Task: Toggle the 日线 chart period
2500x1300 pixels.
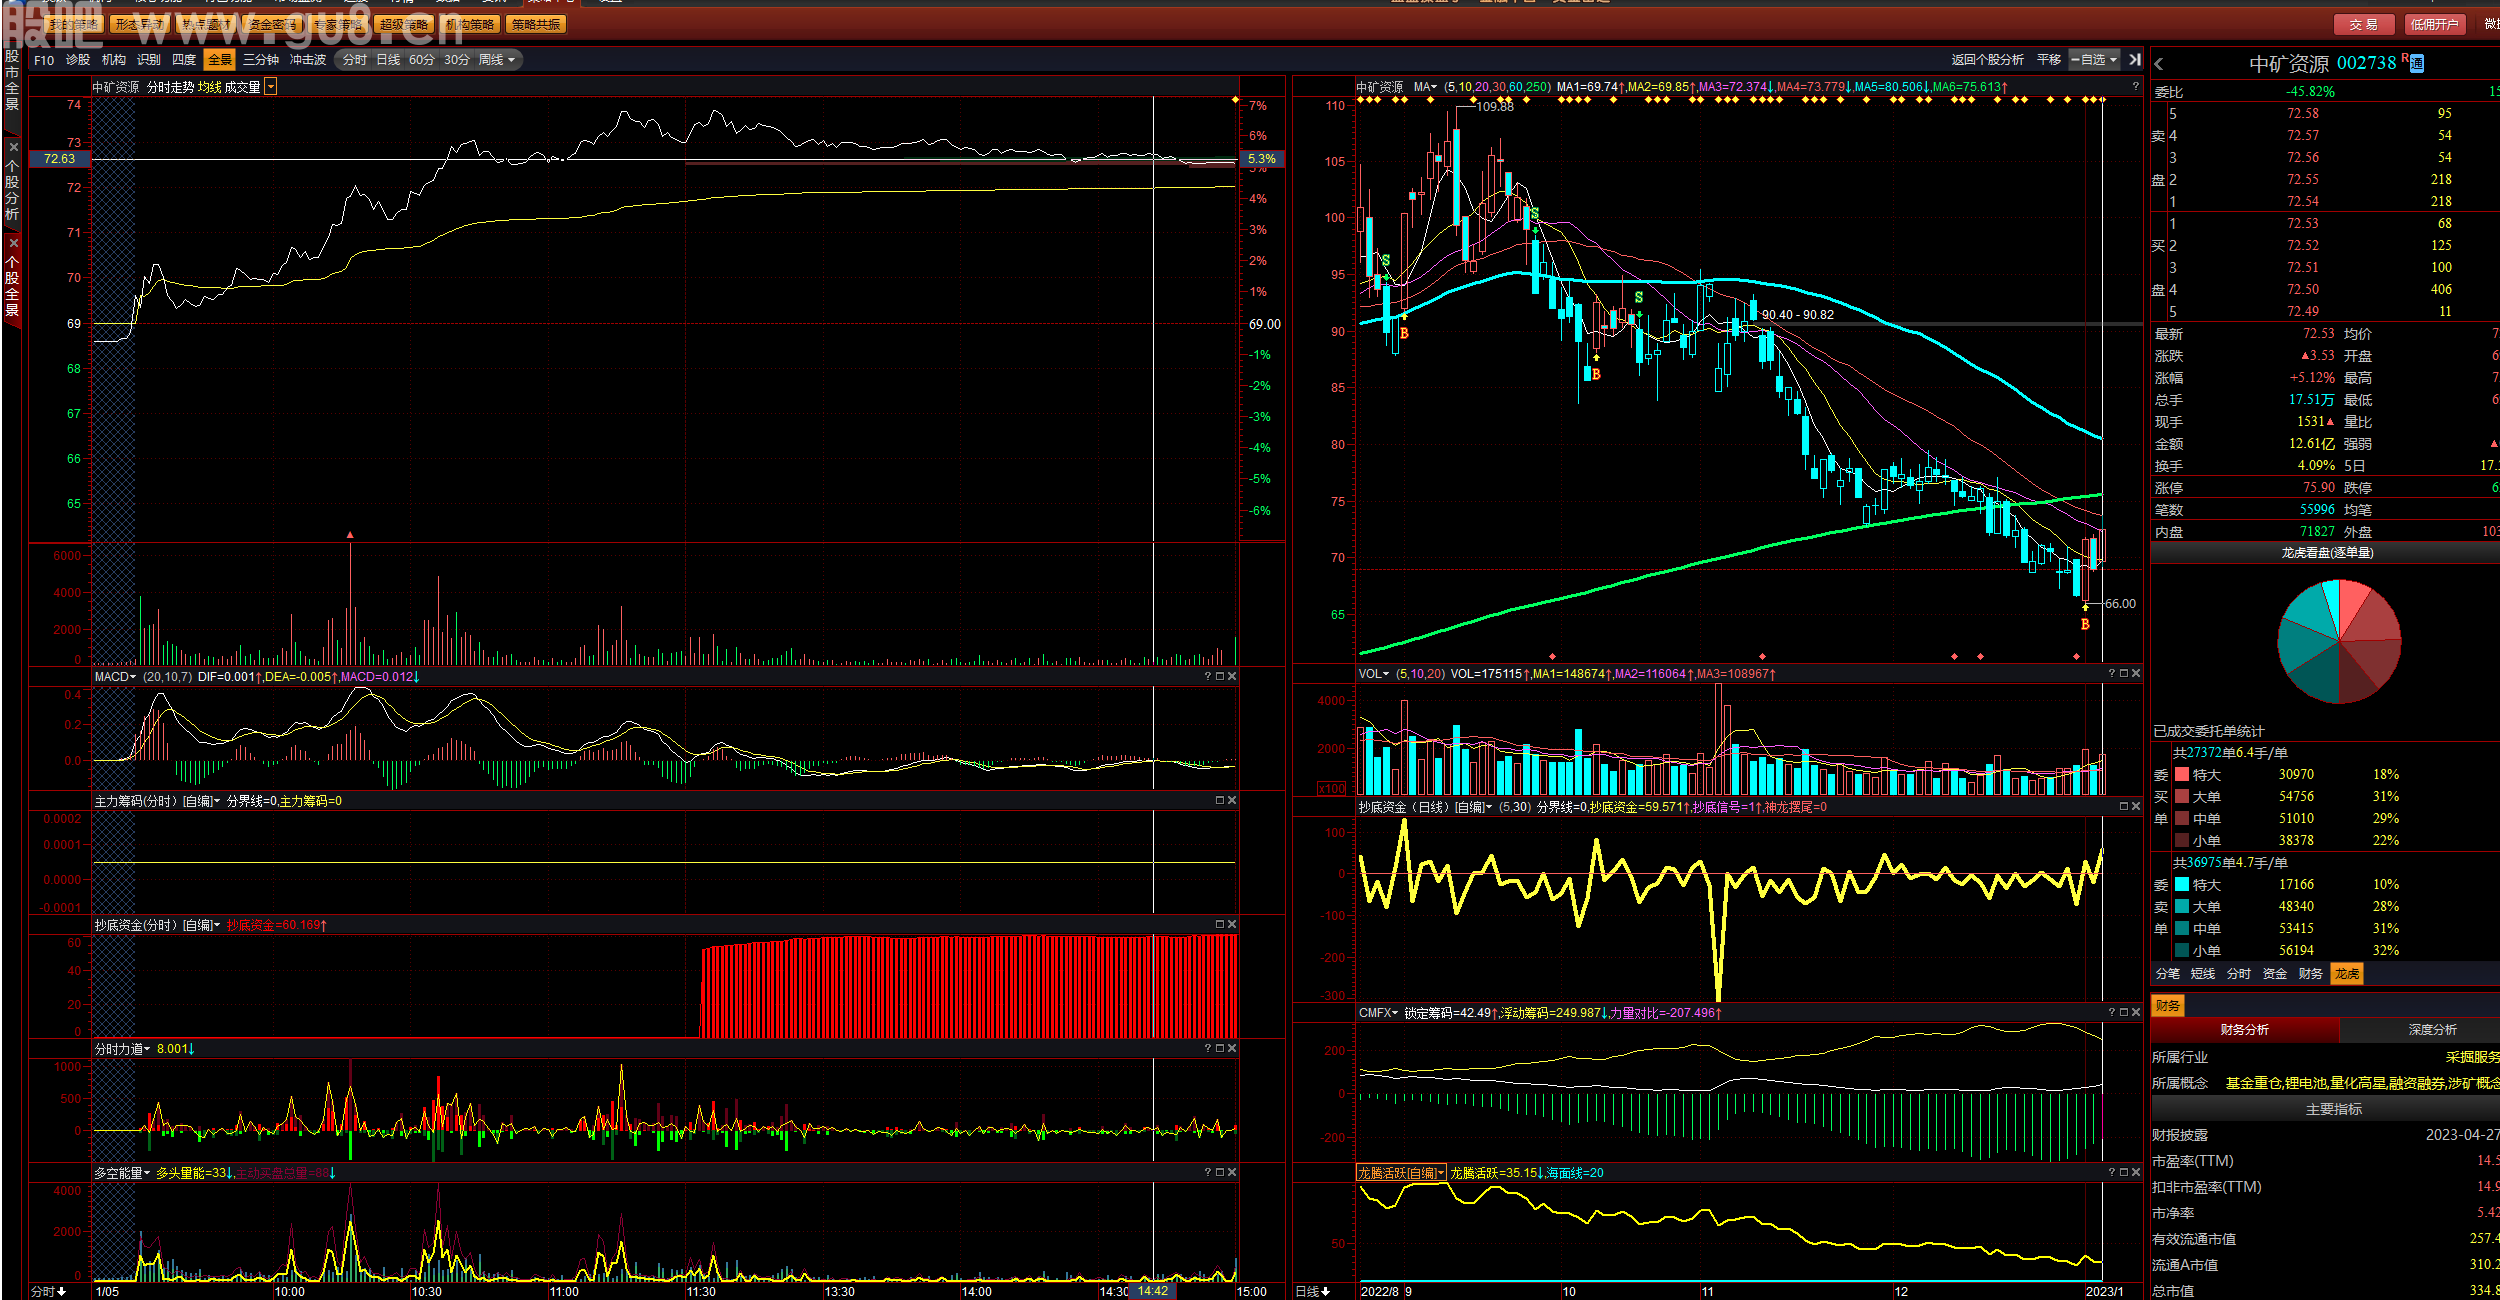Action: [388, 60]
